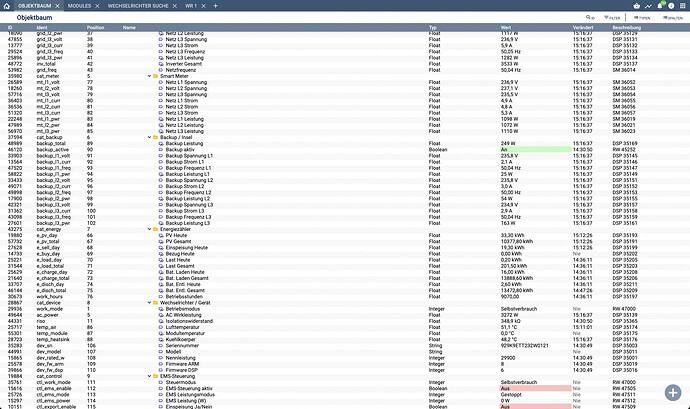Collapse the Wechselrichter / Gerät category
The image size is (690, 409).
pos(149,303)
